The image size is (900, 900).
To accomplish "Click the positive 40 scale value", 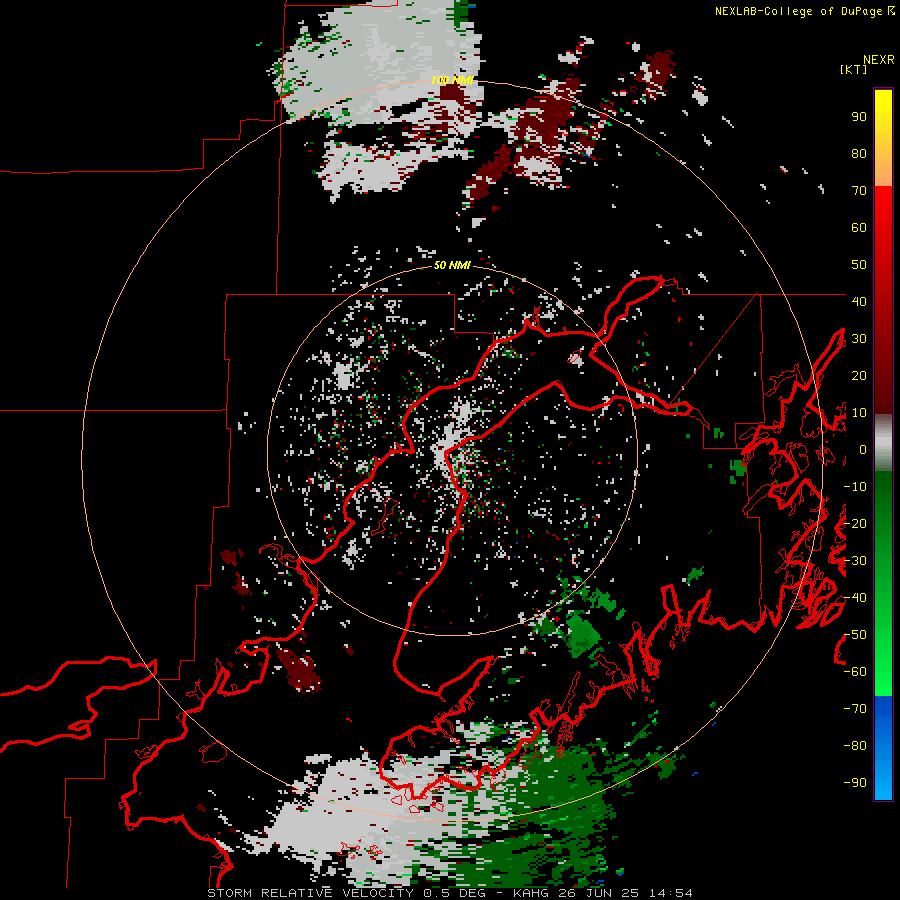I will 859,301.
